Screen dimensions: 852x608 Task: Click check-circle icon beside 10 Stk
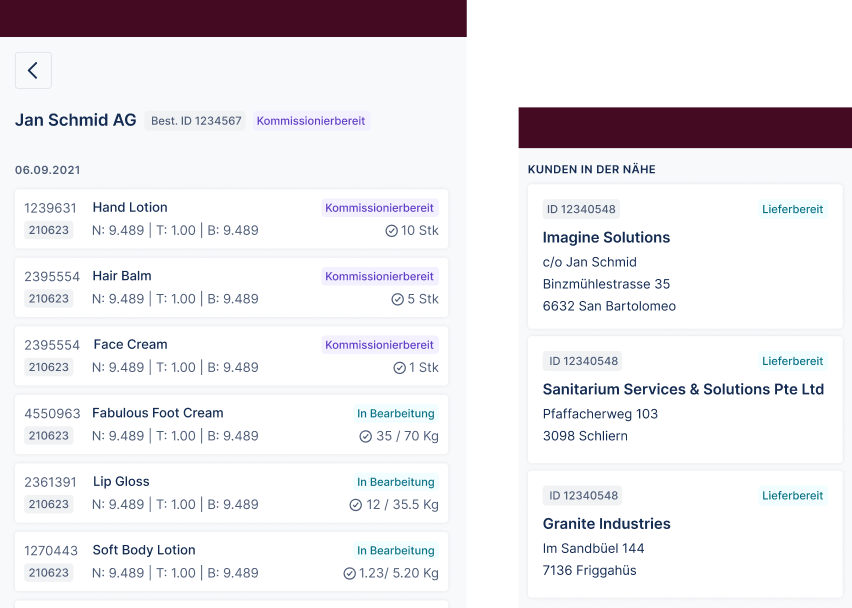[391, 231]
